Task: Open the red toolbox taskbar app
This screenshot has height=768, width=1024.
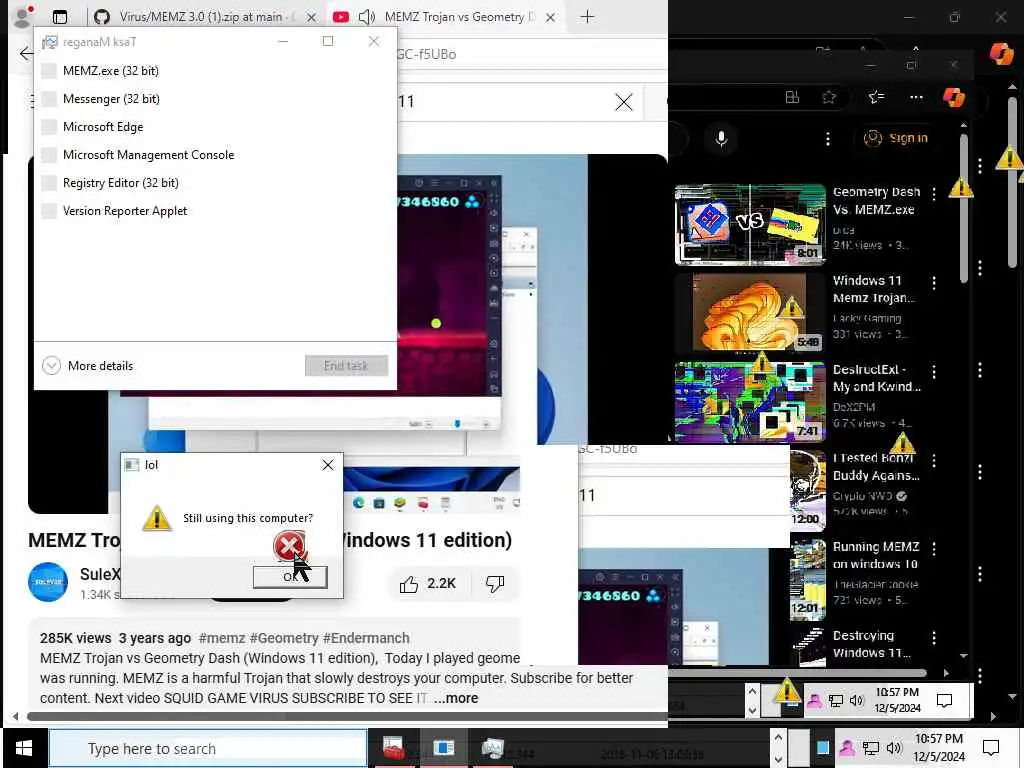Action: [x=393, y=748]
